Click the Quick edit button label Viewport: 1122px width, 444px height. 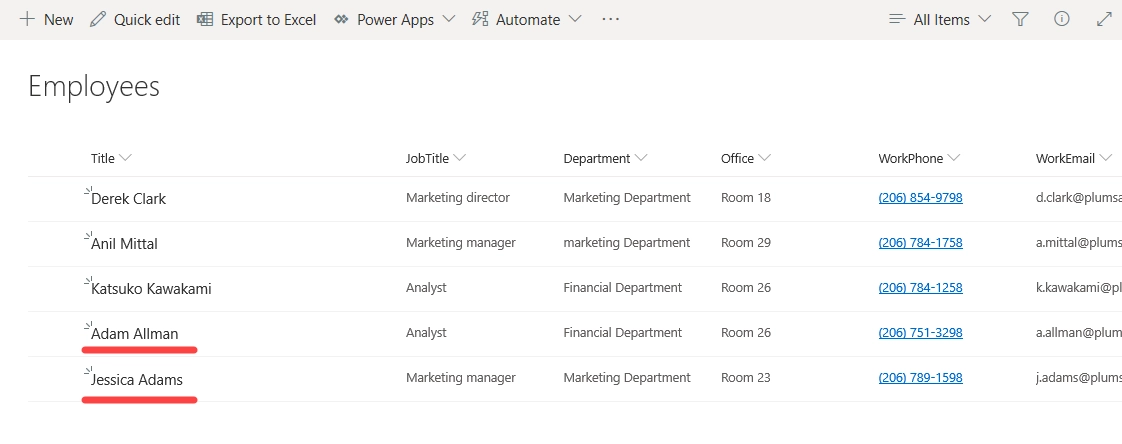click(x=147, y=20)
